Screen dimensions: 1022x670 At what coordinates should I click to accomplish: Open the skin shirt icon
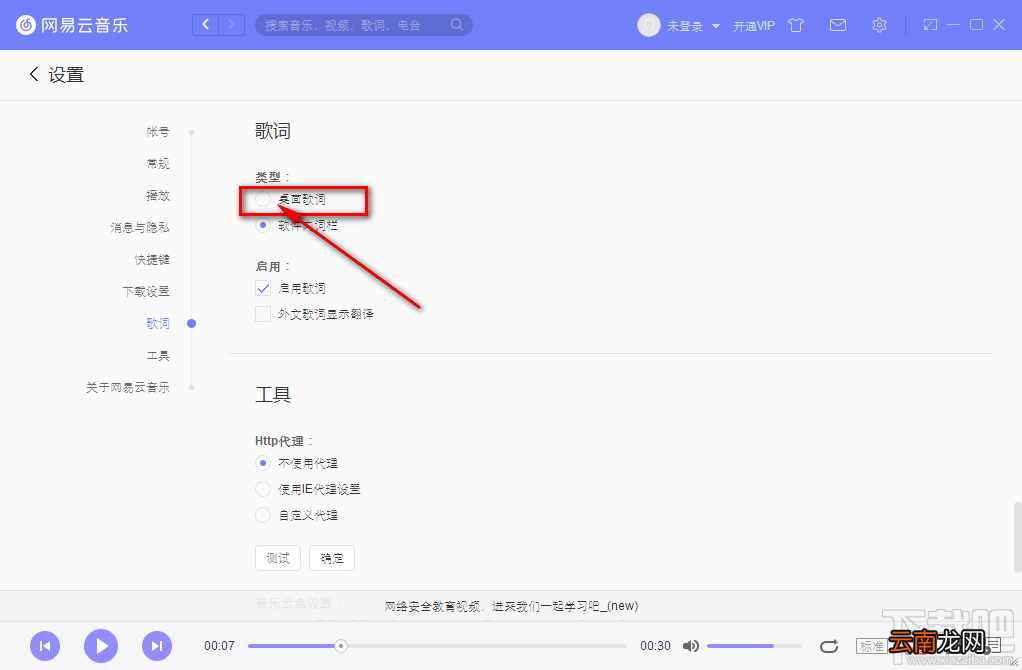796,25
